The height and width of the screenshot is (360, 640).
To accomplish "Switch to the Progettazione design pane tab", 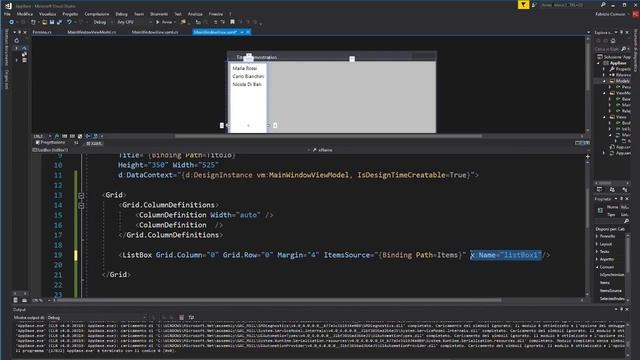I will point(50,143).
